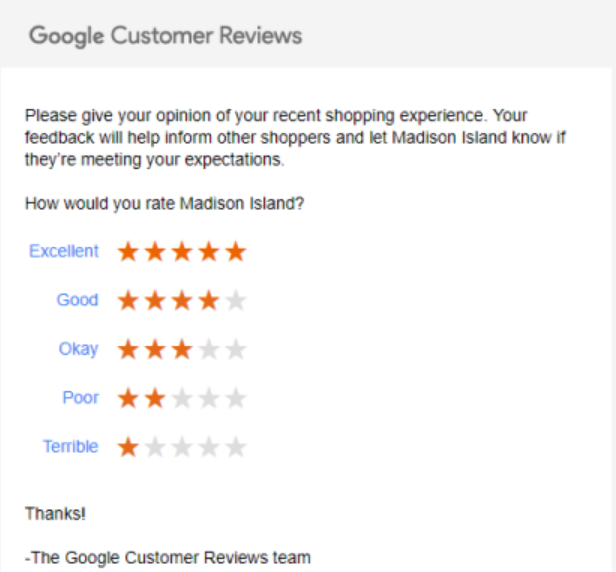Select the Good rating link
This screenshot has height=572, width=616.
click(77, 300)
